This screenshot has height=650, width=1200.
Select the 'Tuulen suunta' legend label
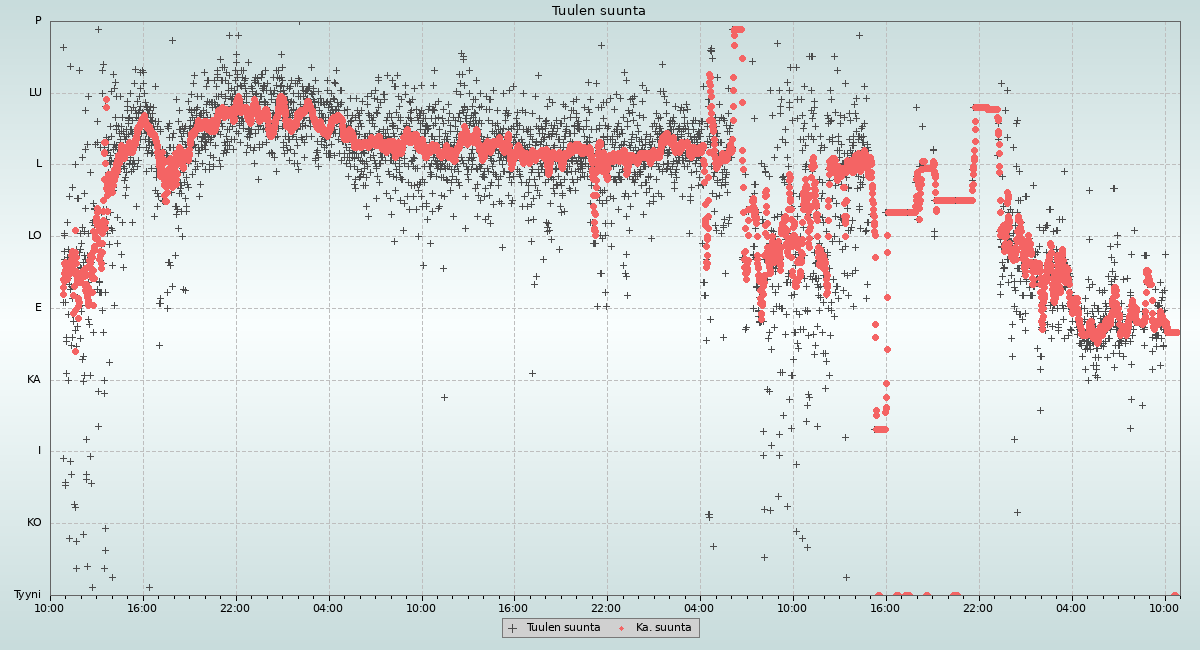coord(563,628)
